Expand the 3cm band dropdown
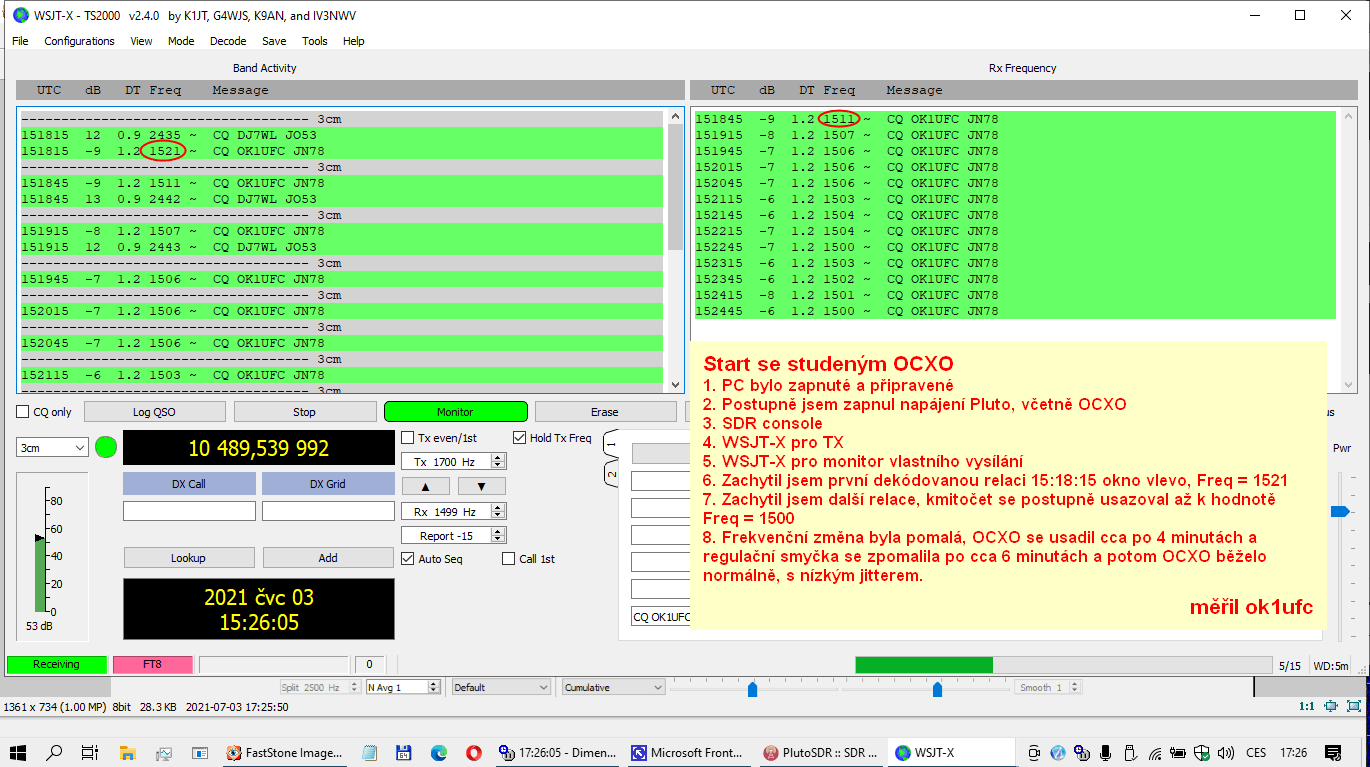Viewport: 1370px width, 767px height. (x=52, y=448)
